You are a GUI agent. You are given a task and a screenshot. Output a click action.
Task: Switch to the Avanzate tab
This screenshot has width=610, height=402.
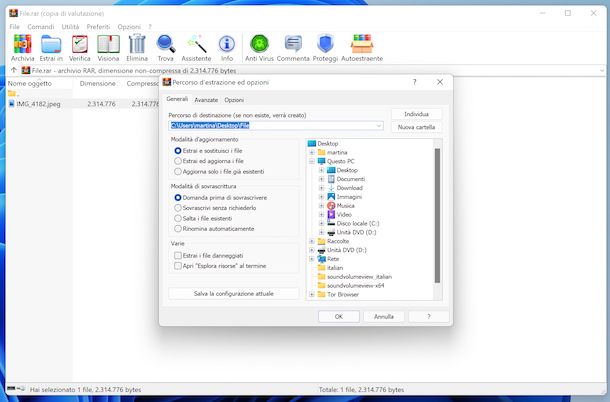tap(206, 100)
